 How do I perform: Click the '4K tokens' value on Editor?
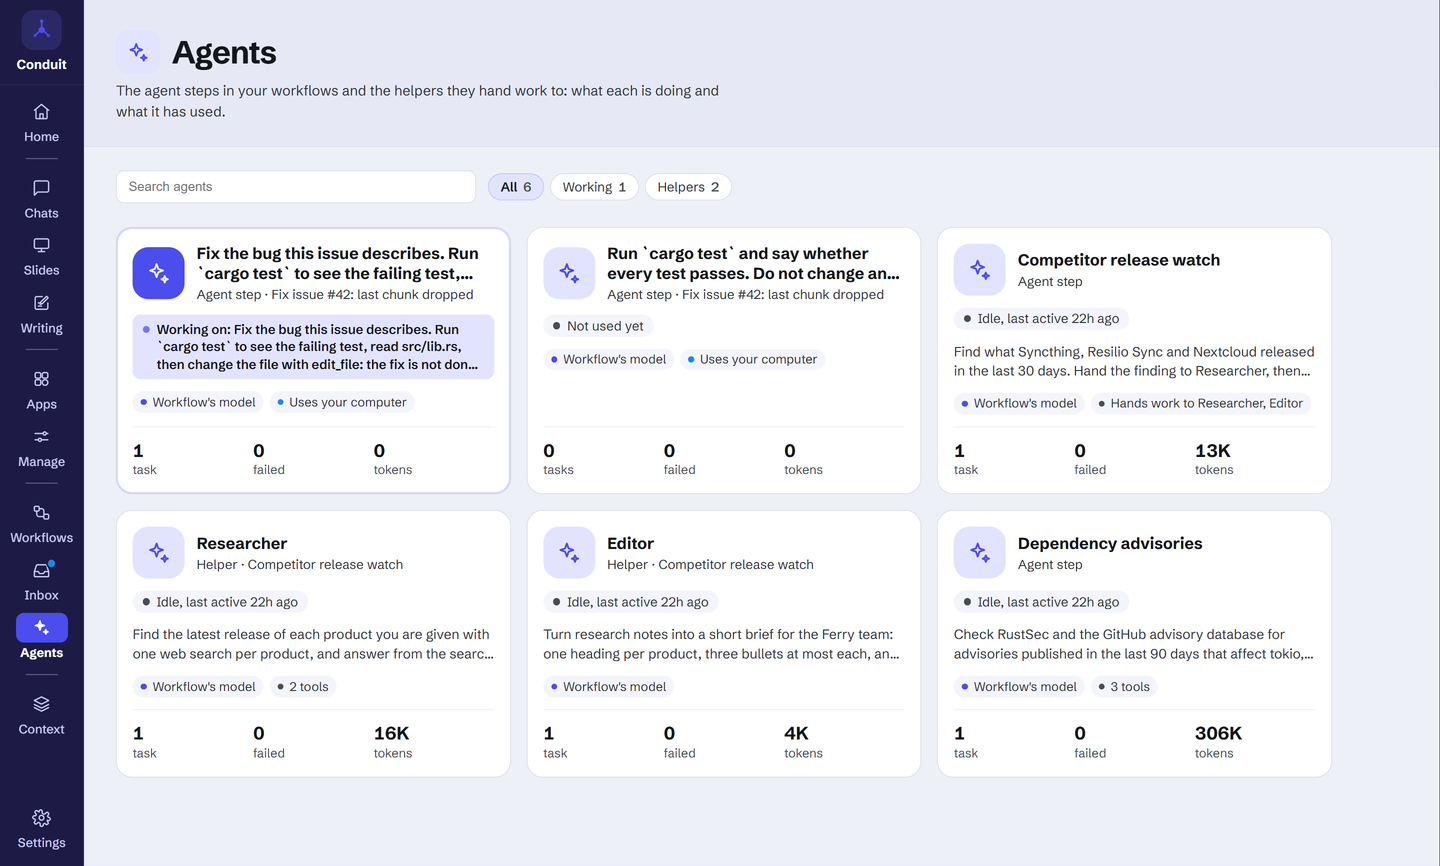[803, 741]
